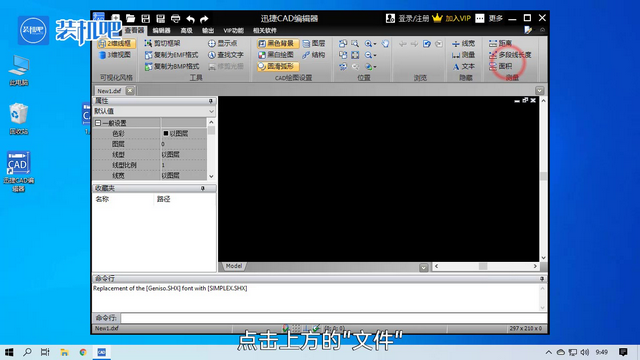Pin the 命令行 command line panel

pyautogui.click(x=542, y=278)
